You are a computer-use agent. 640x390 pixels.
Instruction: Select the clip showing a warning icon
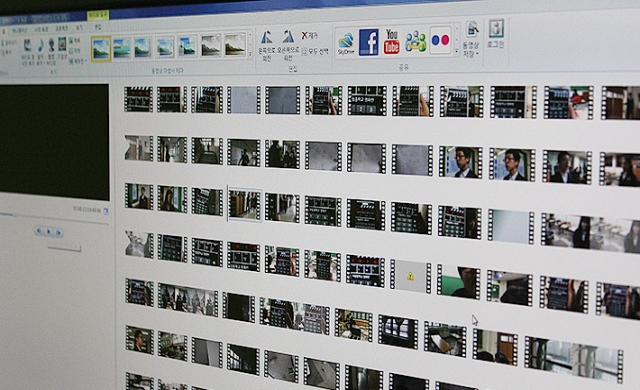pyautogui.click(x=411, y=276)
